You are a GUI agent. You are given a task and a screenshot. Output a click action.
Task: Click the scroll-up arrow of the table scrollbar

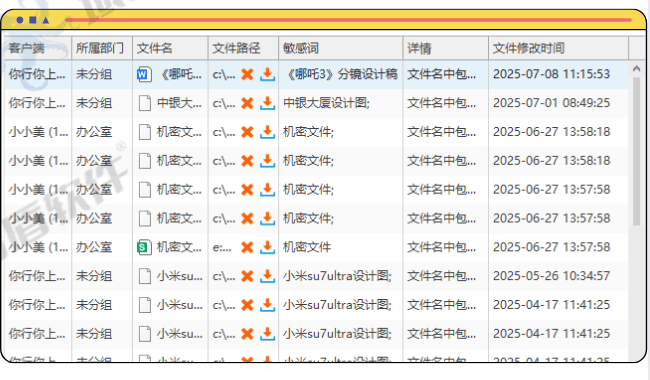[637, 69]
